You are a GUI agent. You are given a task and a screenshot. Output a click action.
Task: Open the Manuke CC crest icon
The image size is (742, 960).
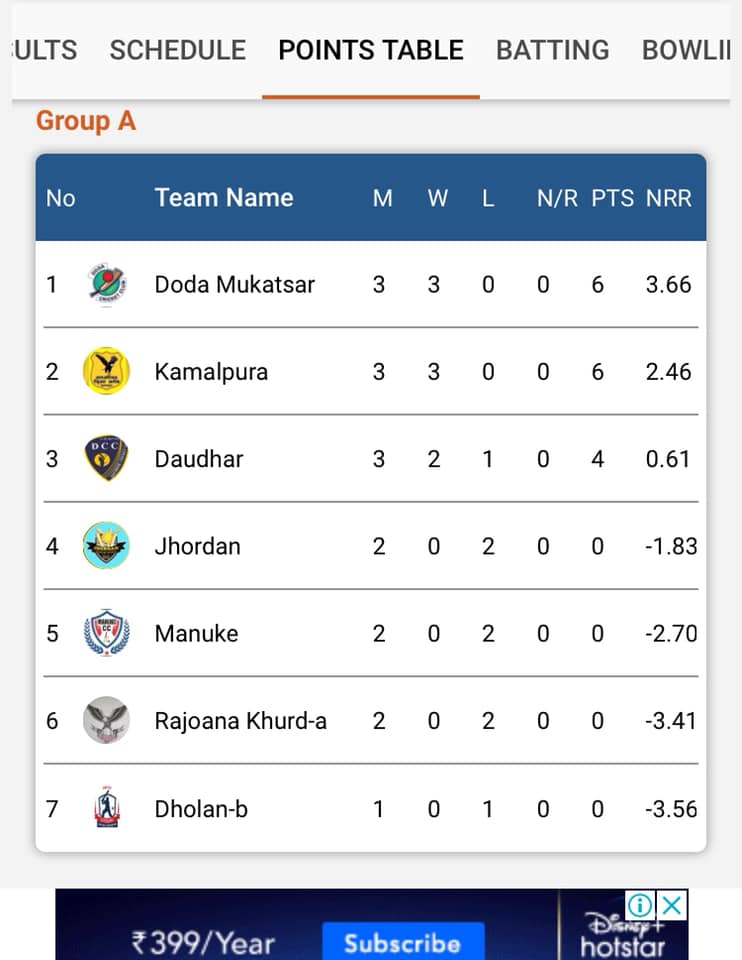pos(107,633)
